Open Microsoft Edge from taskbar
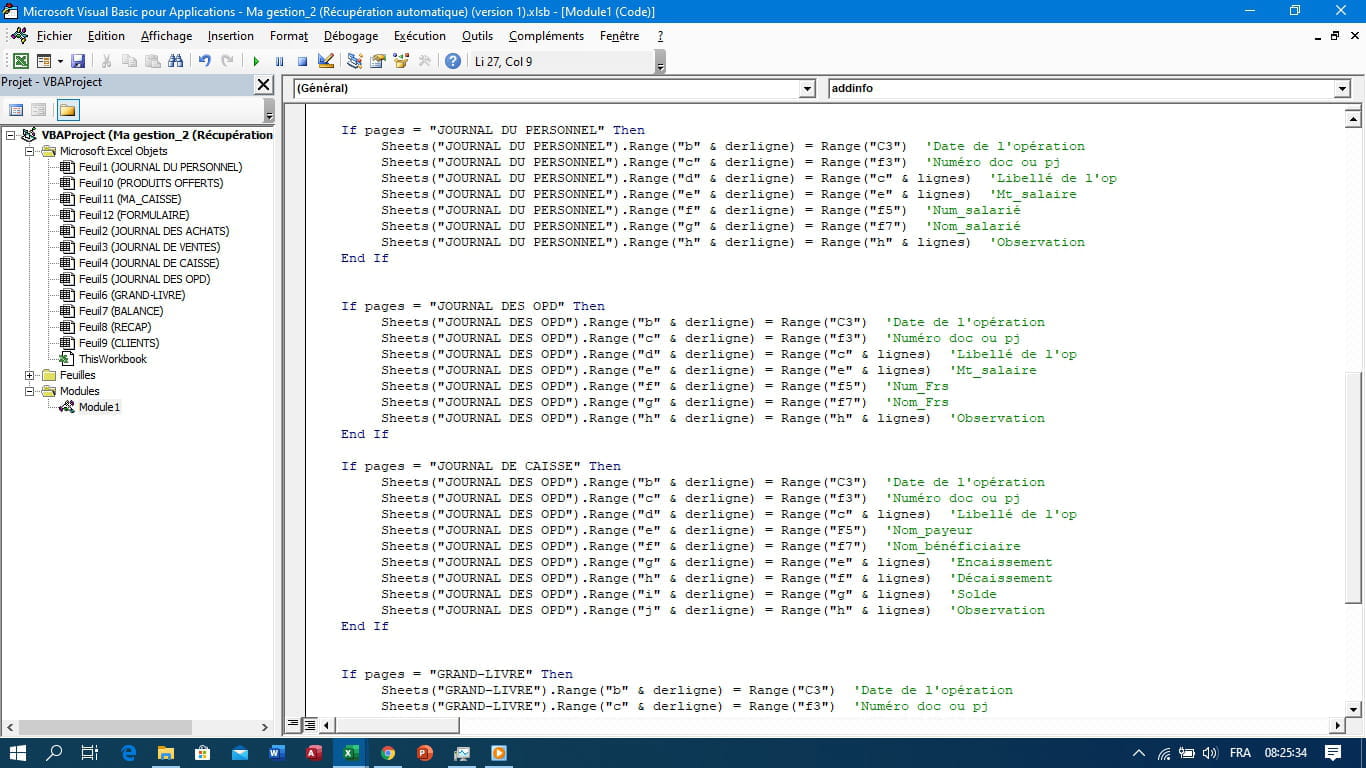Image resolution: width=1366 pixels, height=768 pixels. coord(128,753)
